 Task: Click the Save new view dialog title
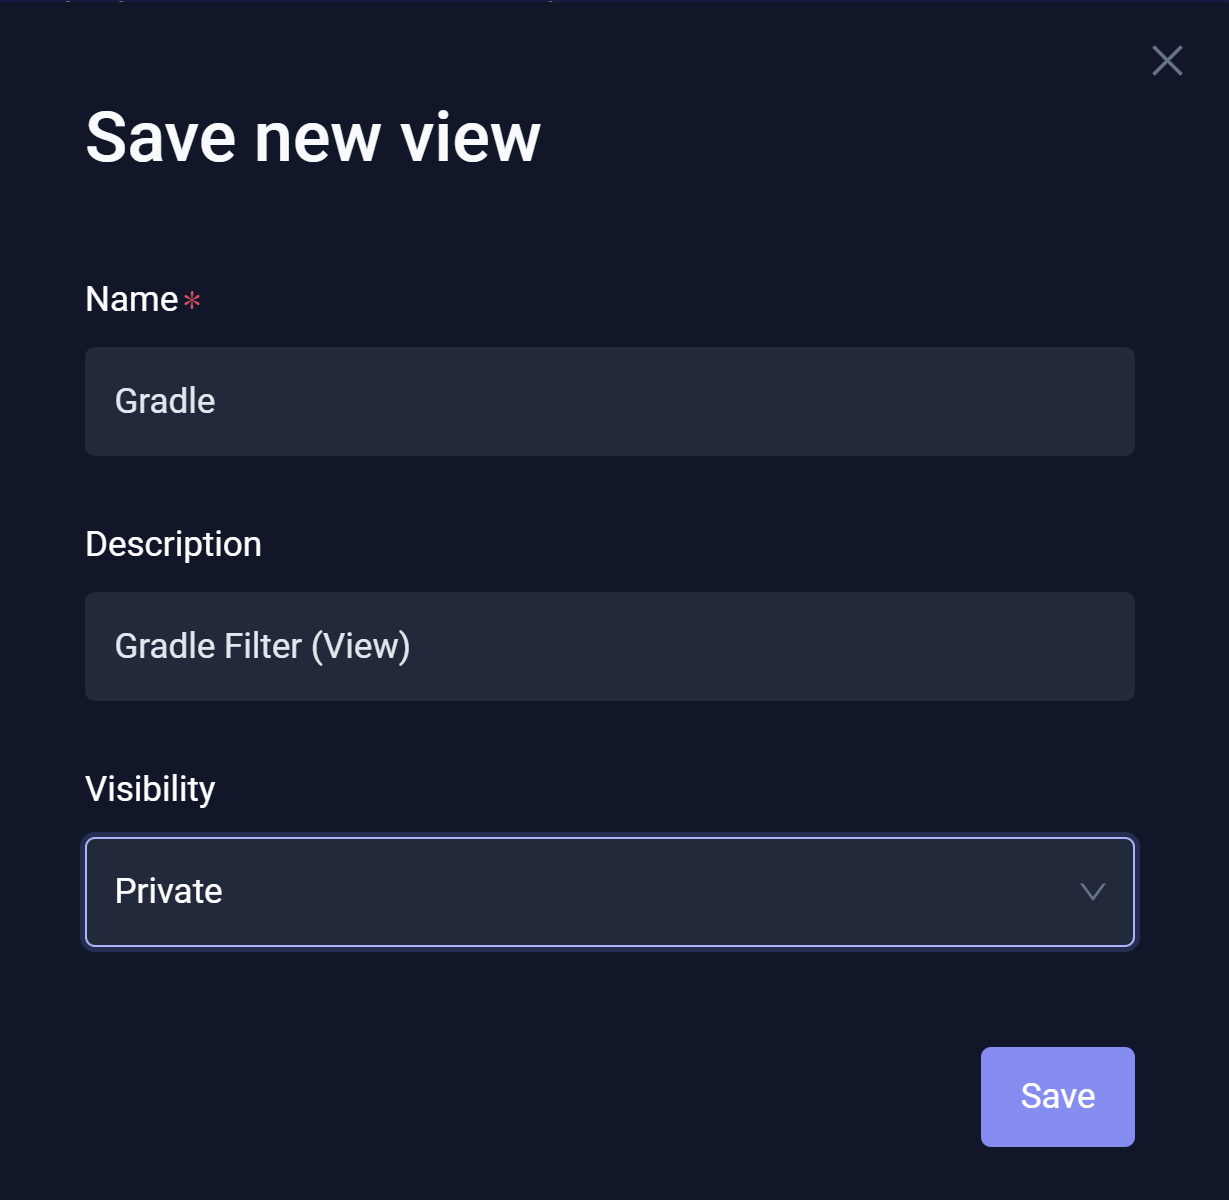pyautogui.click(x=313, y=137)
